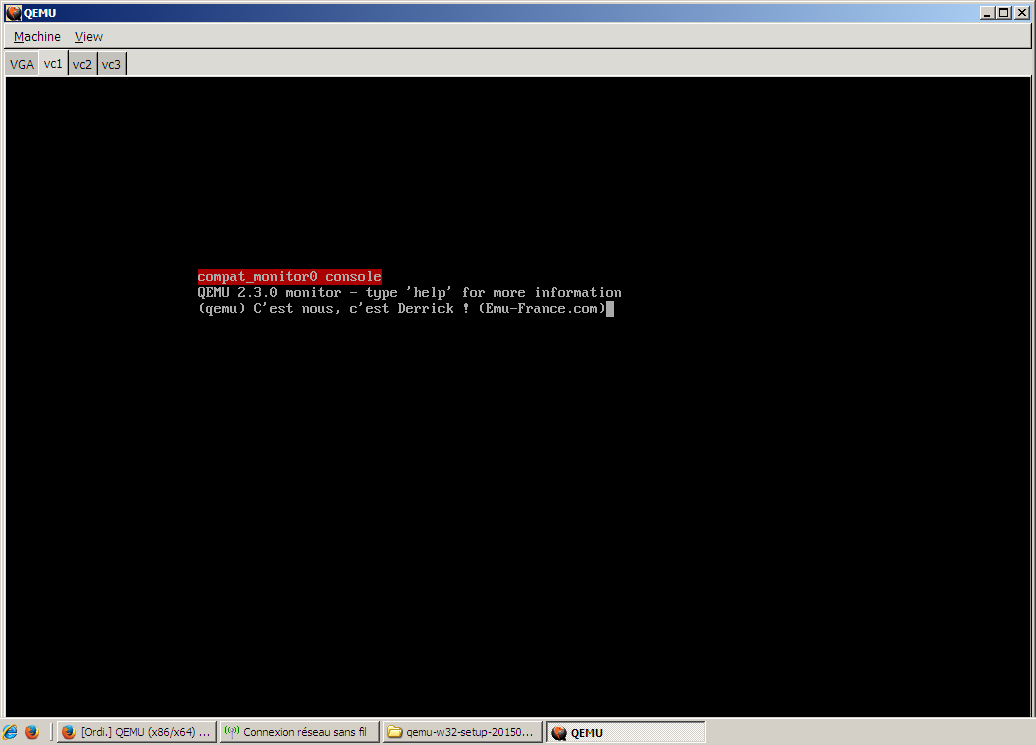
Task: Launch Firefox from quick launch
Action: 32,732
